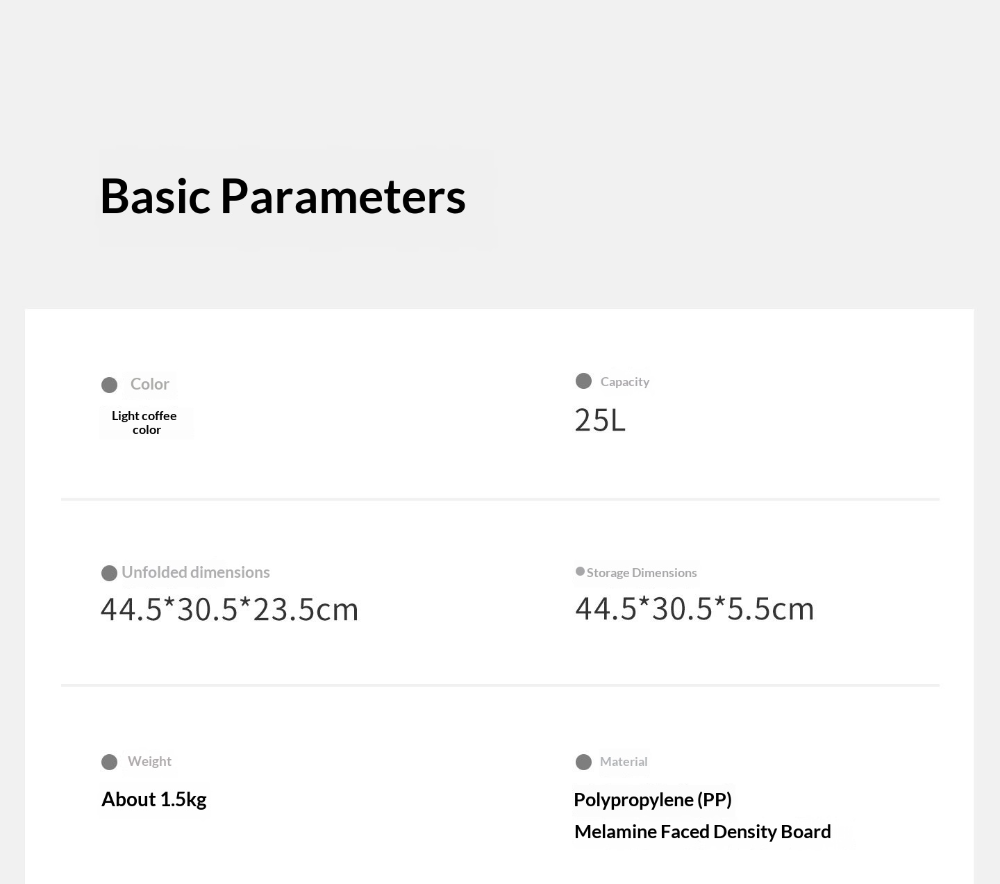
Task: Click the 25L capacity value
Action: click(x=600, y=420)
